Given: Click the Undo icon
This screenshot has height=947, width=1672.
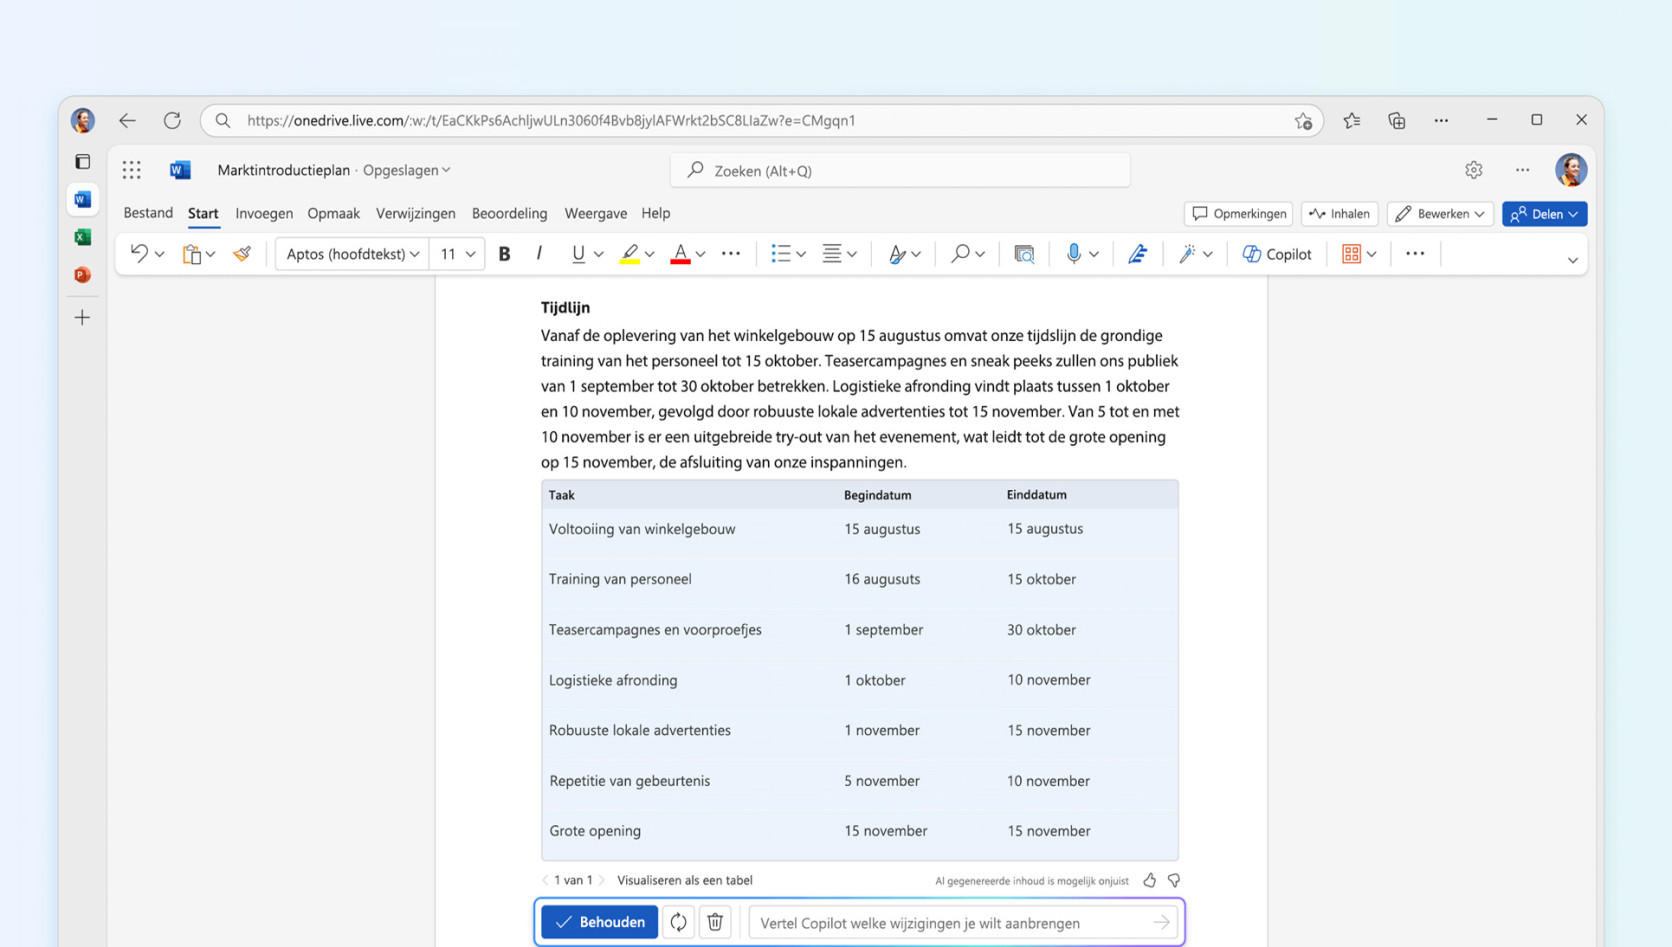Looking at the screenshot, I should (139, 254).
